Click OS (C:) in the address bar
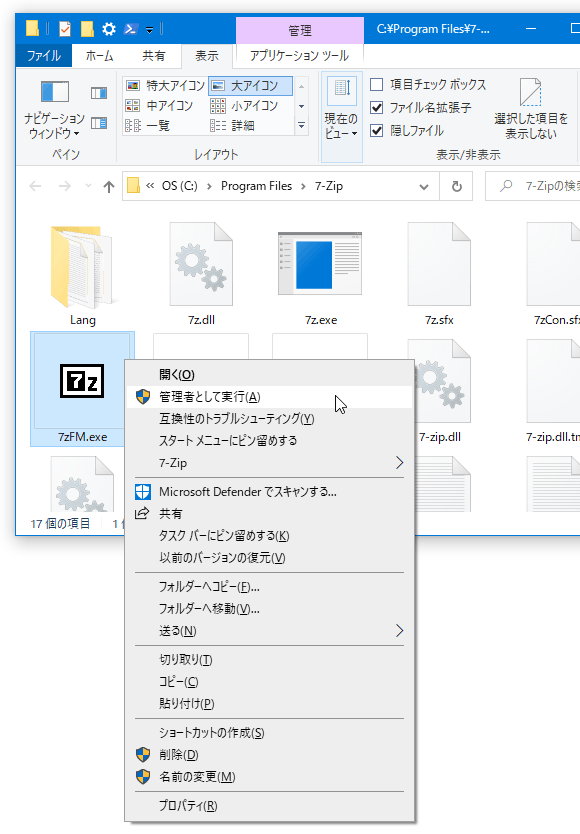 click(179, 186)
